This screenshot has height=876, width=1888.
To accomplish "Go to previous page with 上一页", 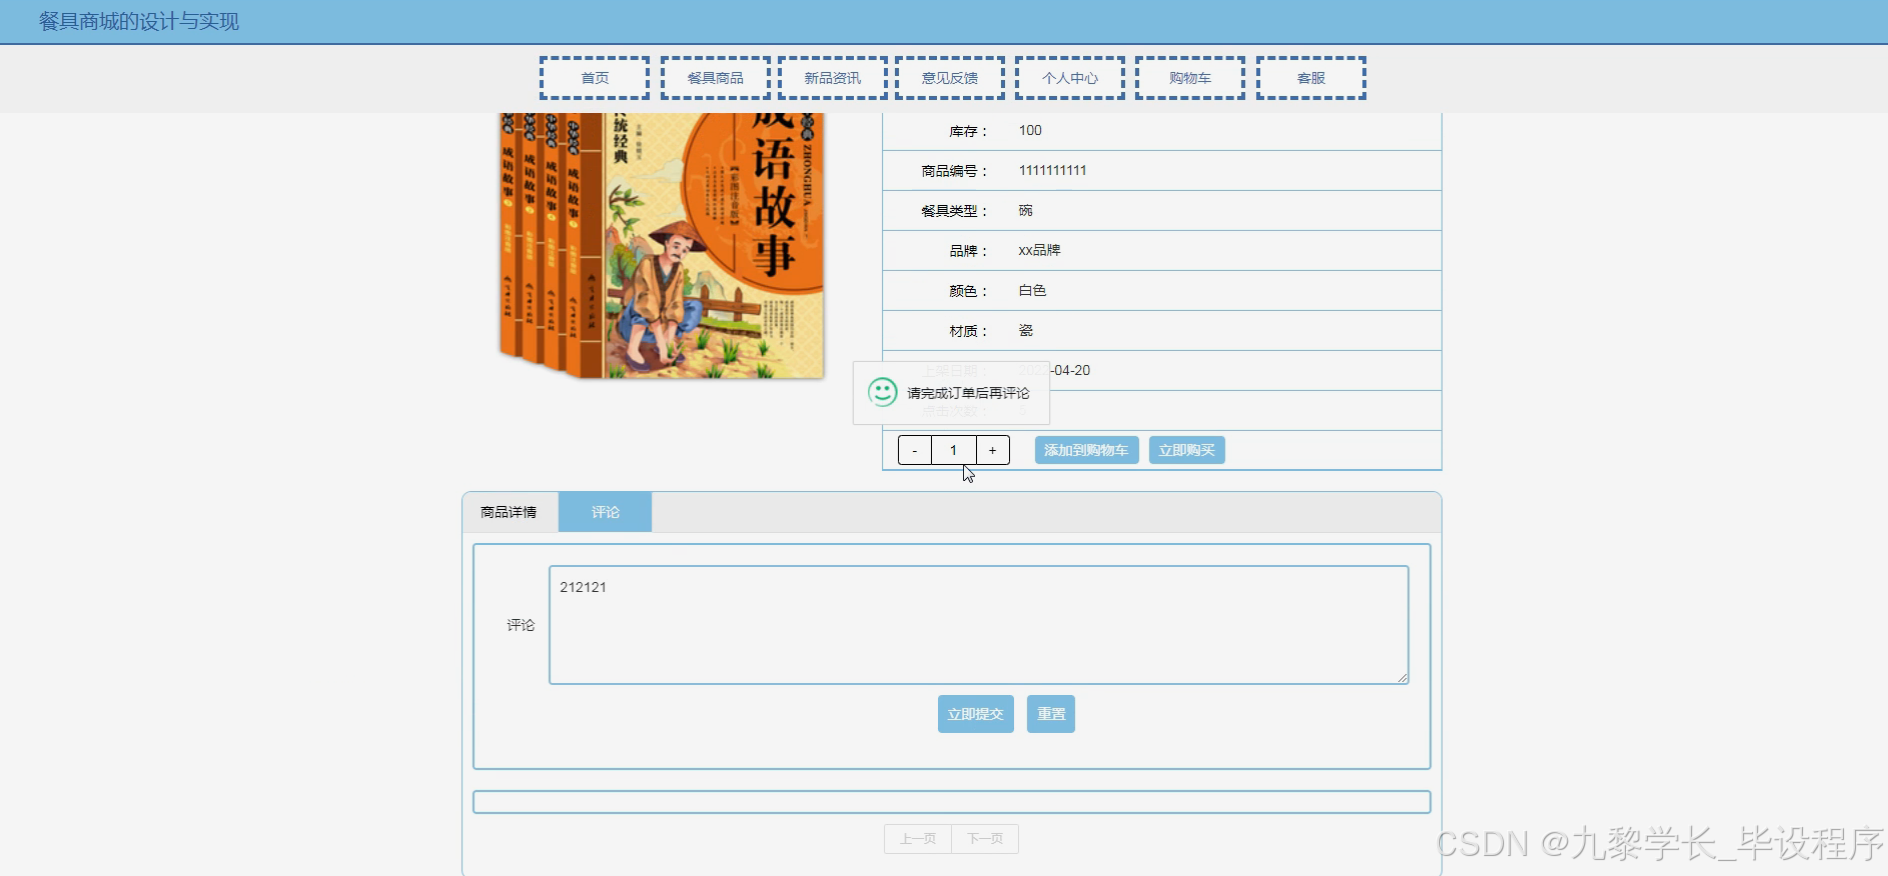I will click(918, 839).
